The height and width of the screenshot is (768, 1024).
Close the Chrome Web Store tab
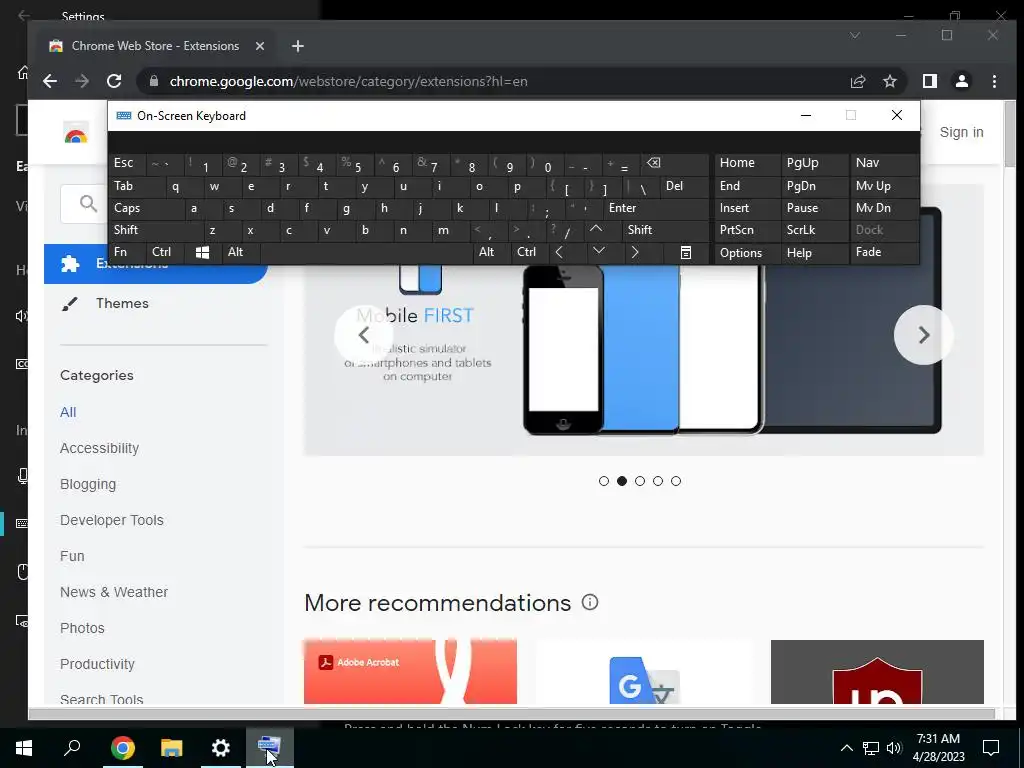[259, 46]
